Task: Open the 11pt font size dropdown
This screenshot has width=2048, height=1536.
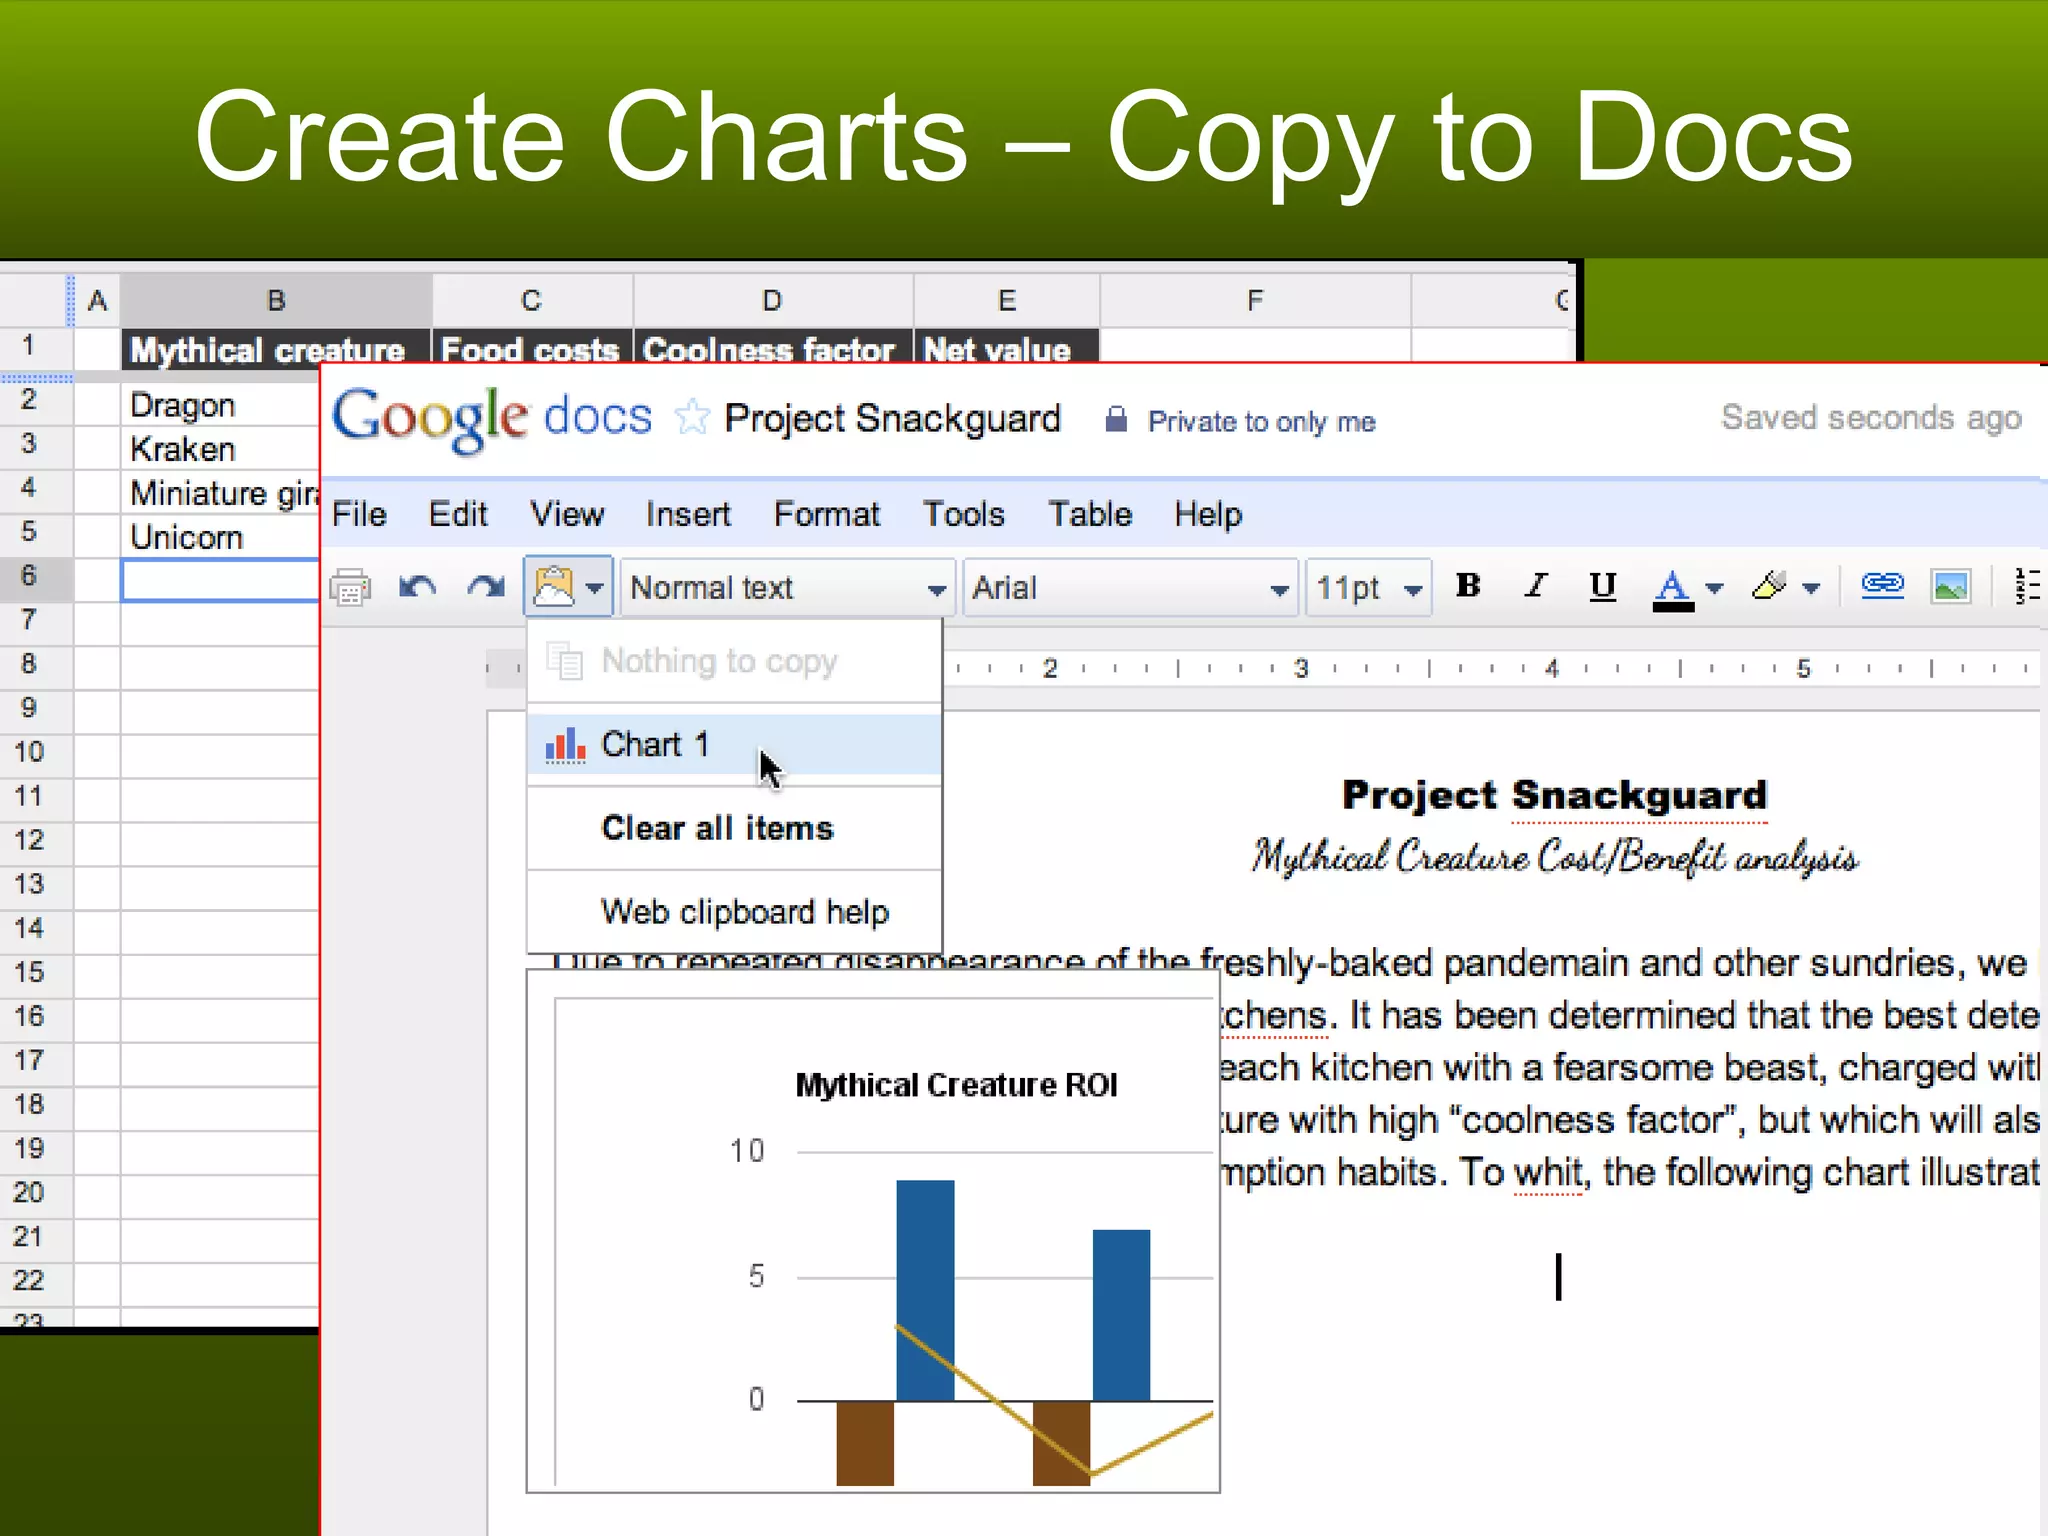Action: click(x=1368, y=588)
